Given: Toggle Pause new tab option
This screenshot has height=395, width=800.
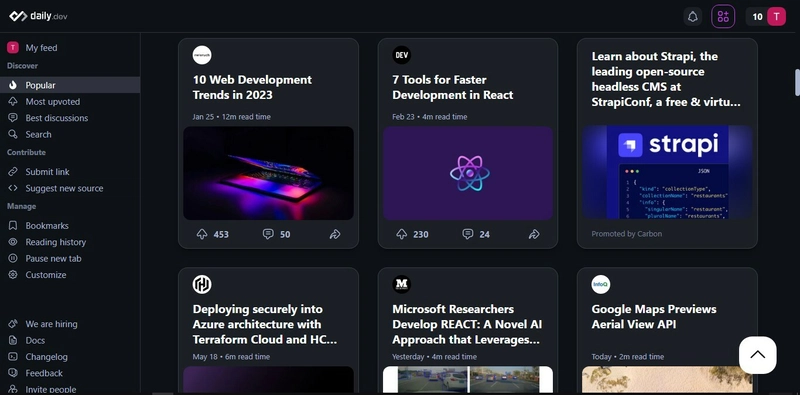Looking at the screenshot, I should pos(54,258).
